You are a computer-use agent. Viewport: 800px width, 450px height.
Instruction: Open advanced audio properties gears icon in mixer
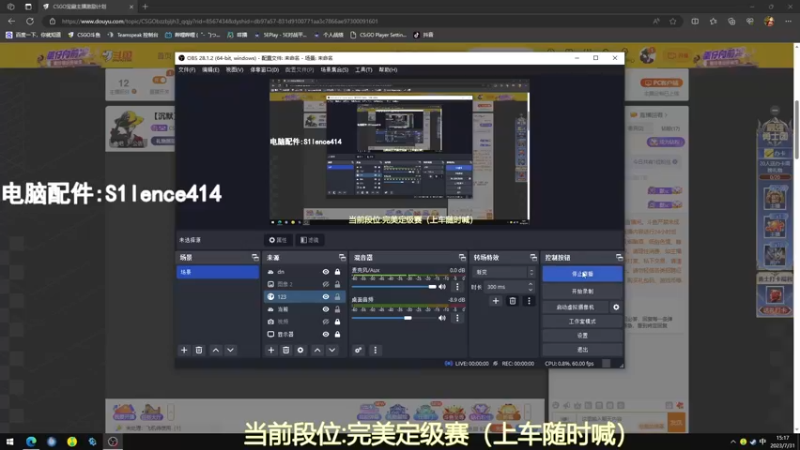[x=358, y=350]
